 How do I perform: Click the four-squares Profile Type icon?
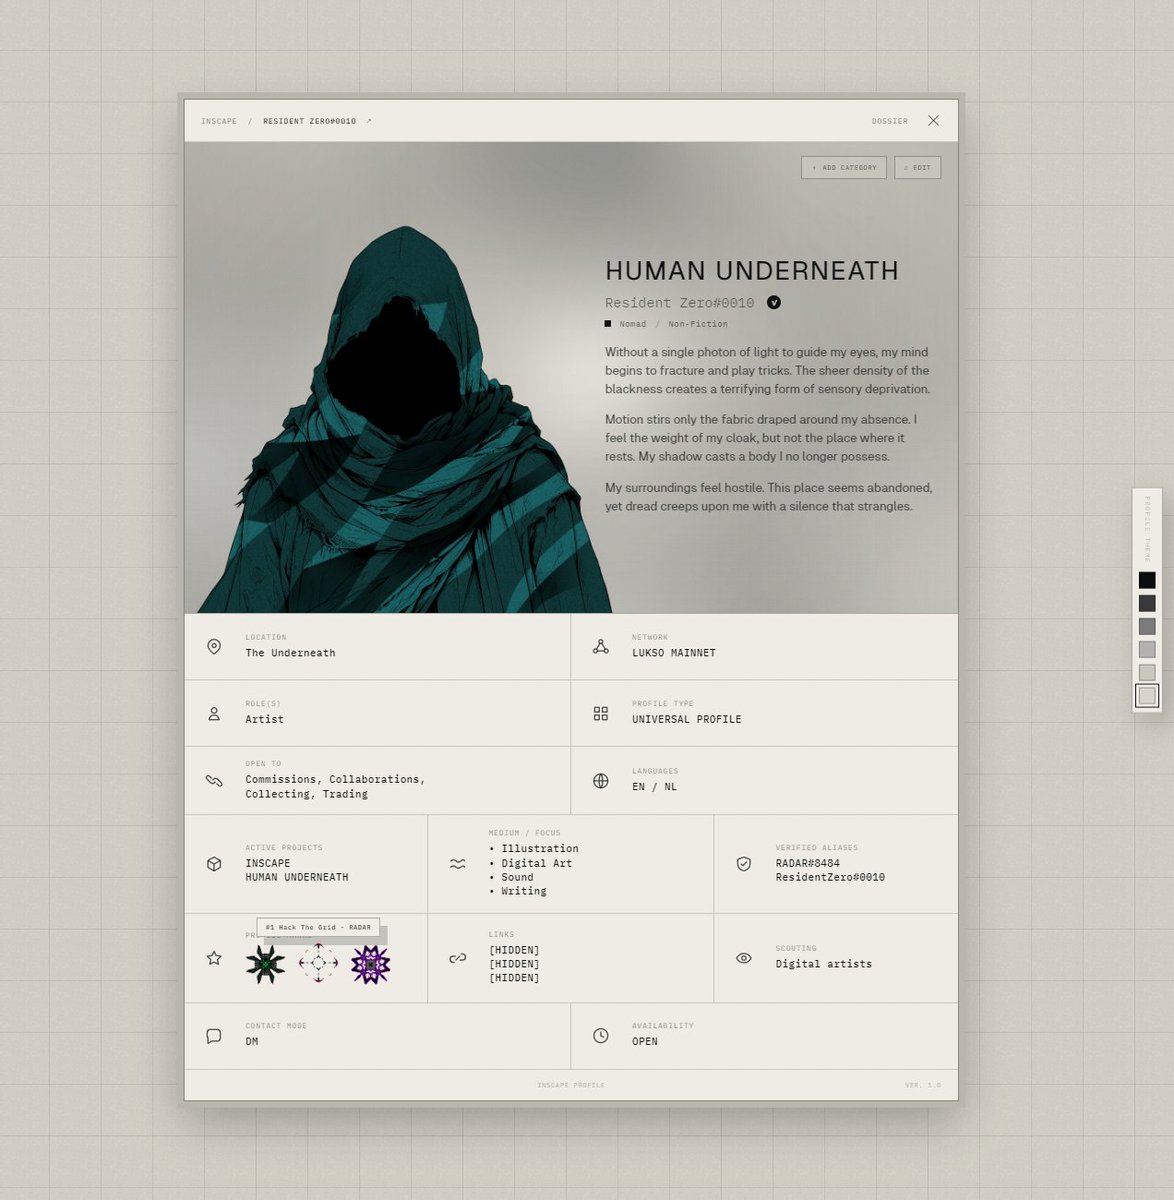point(600,714)
